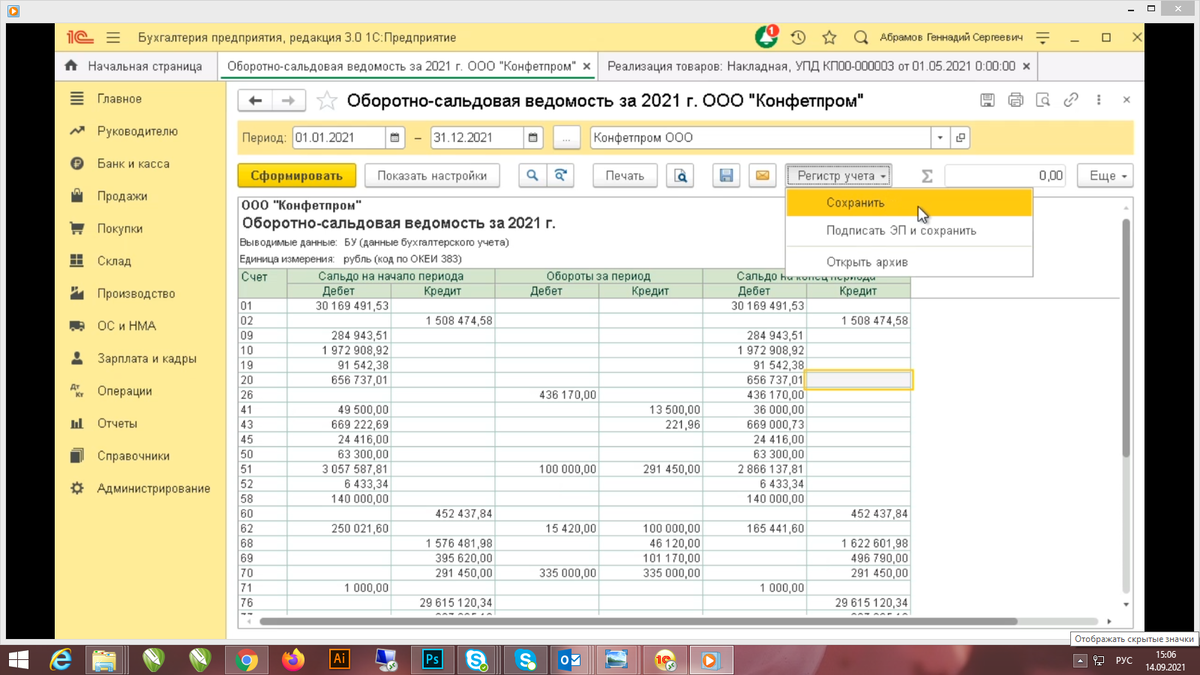Close the Реализация товаров tab
Screen dimensions: 1200x675
coord(1026,67)
